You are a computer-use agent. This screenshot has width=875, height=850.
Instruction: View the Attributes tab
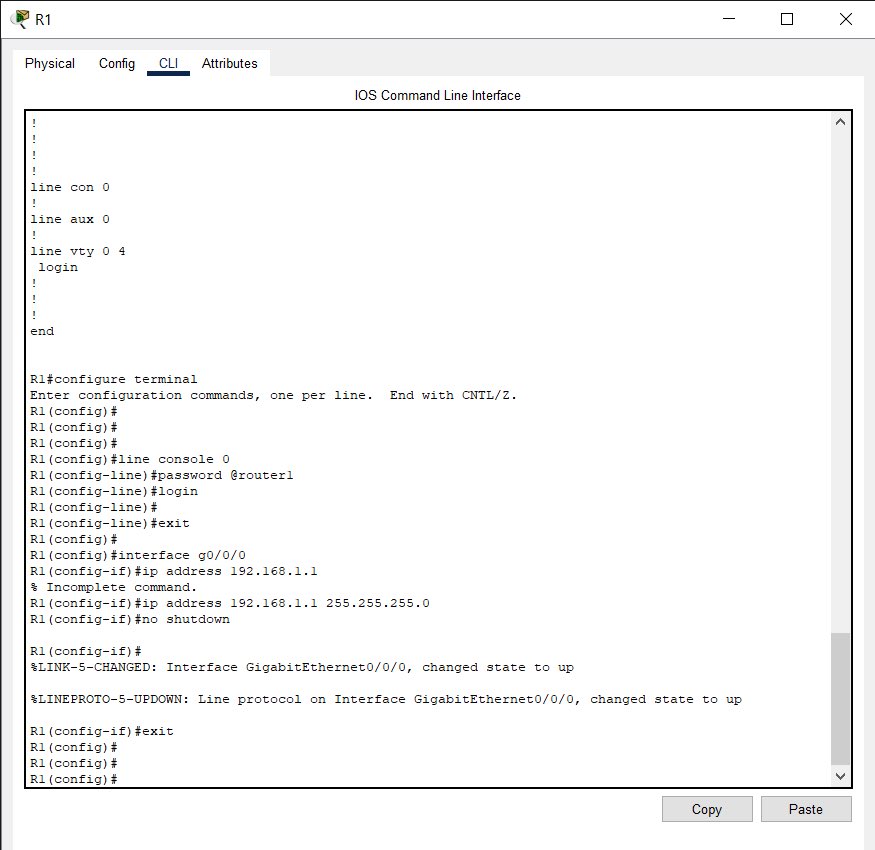pos(229,63)
